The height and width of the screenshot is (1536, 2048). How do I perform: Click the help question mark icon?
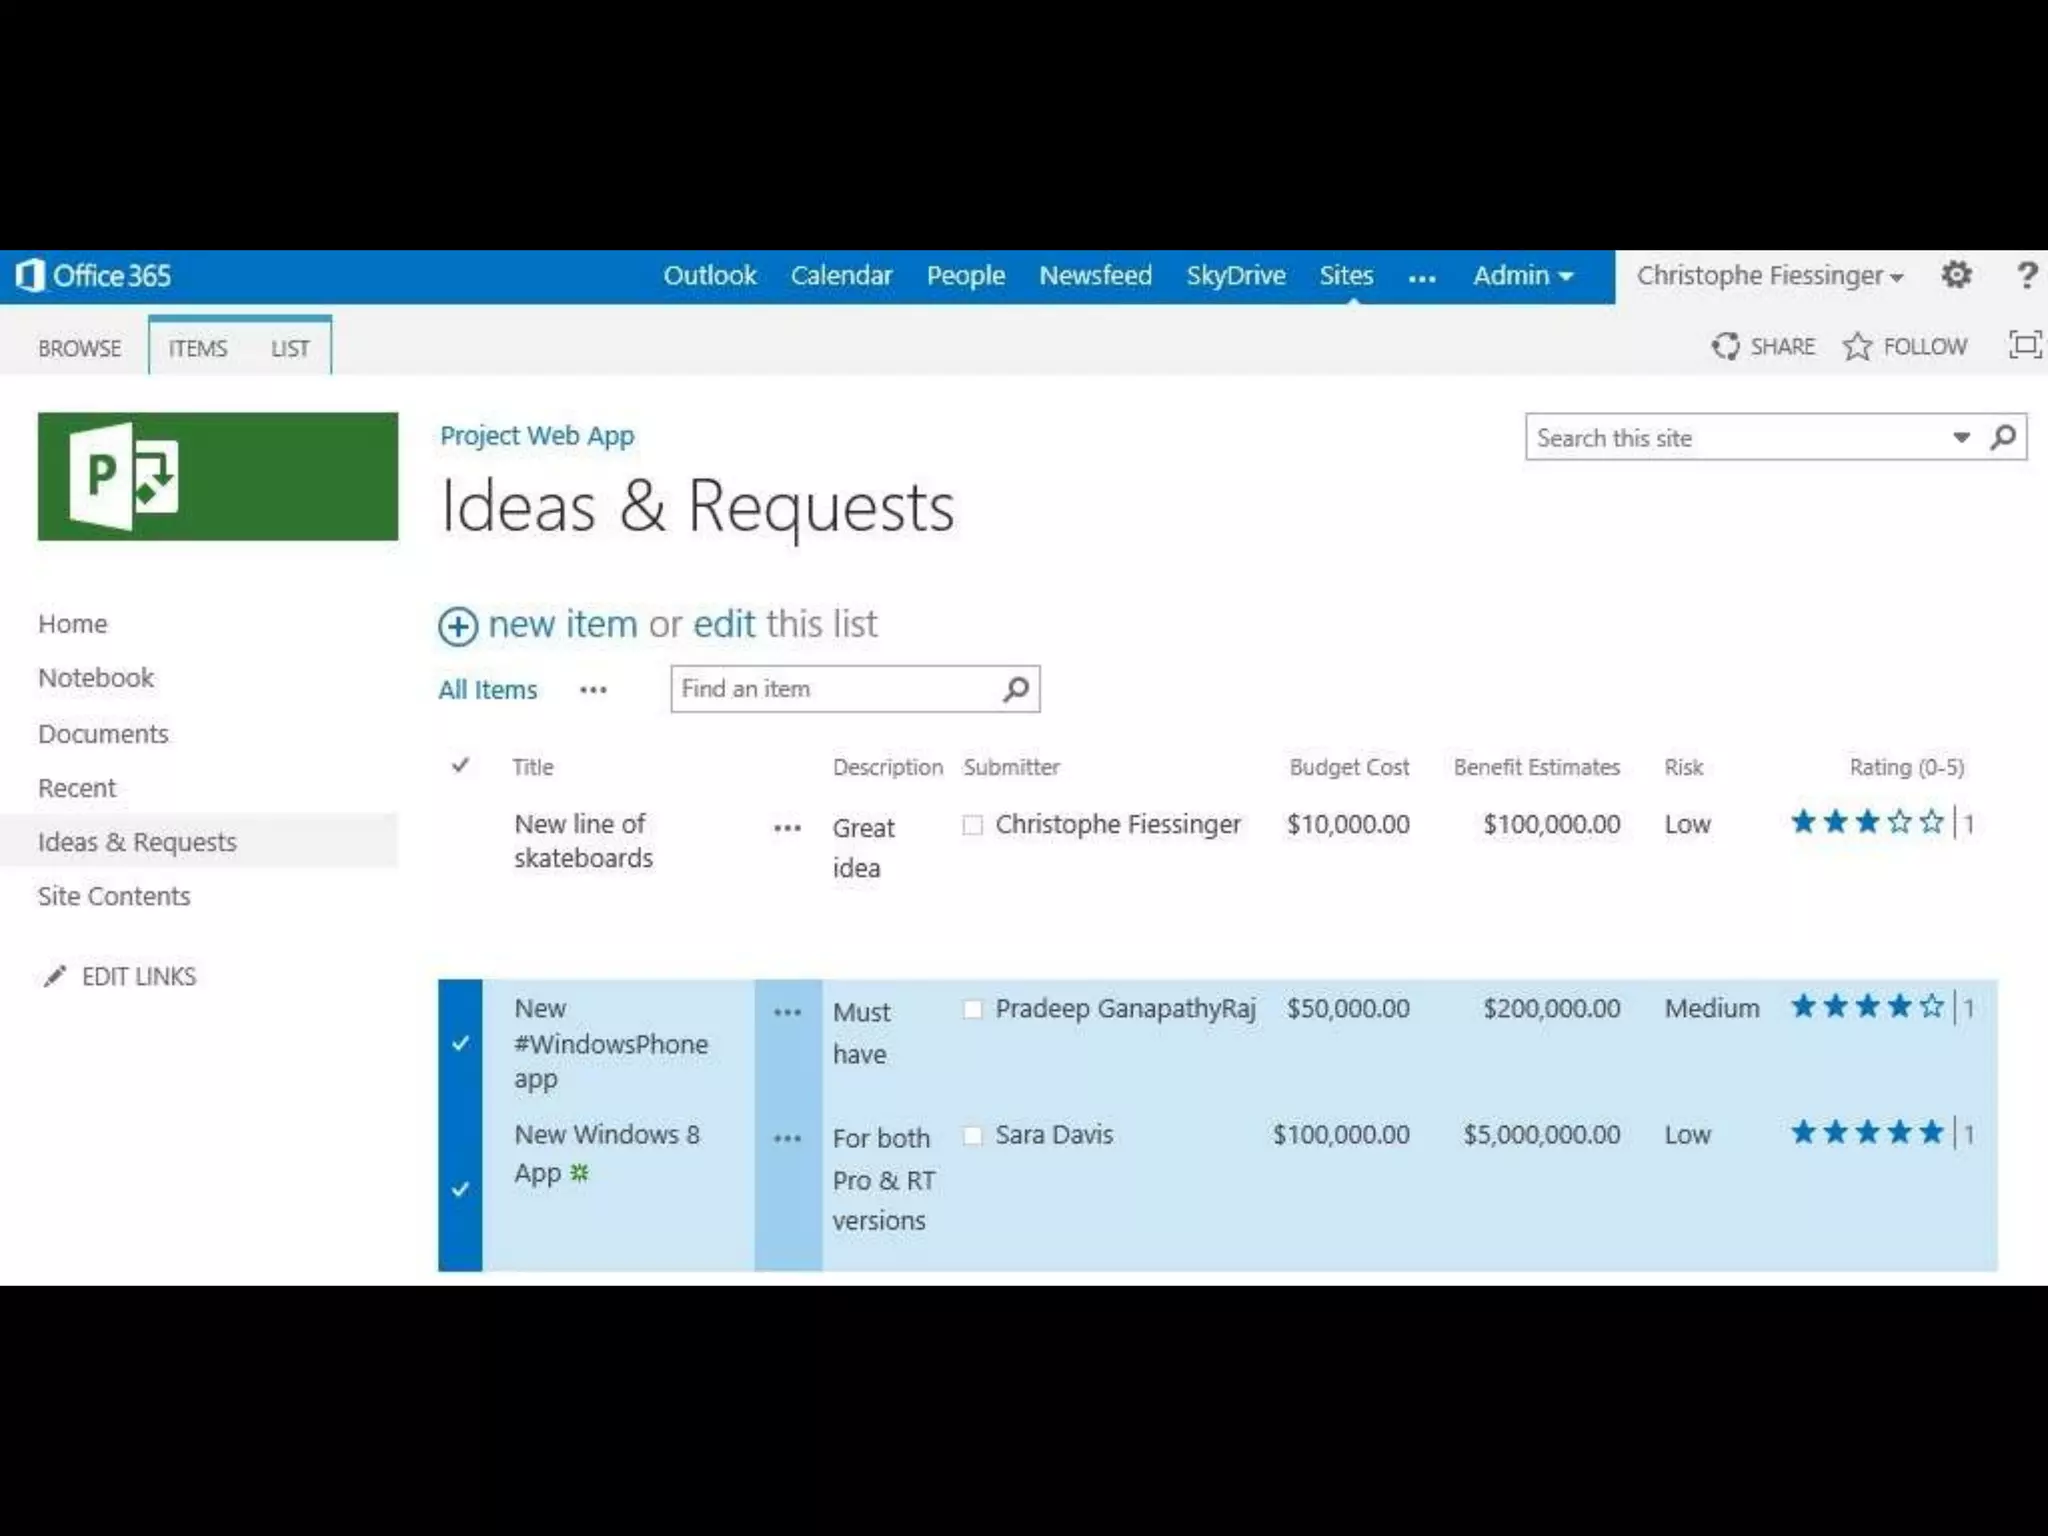tap(2026, 275)
